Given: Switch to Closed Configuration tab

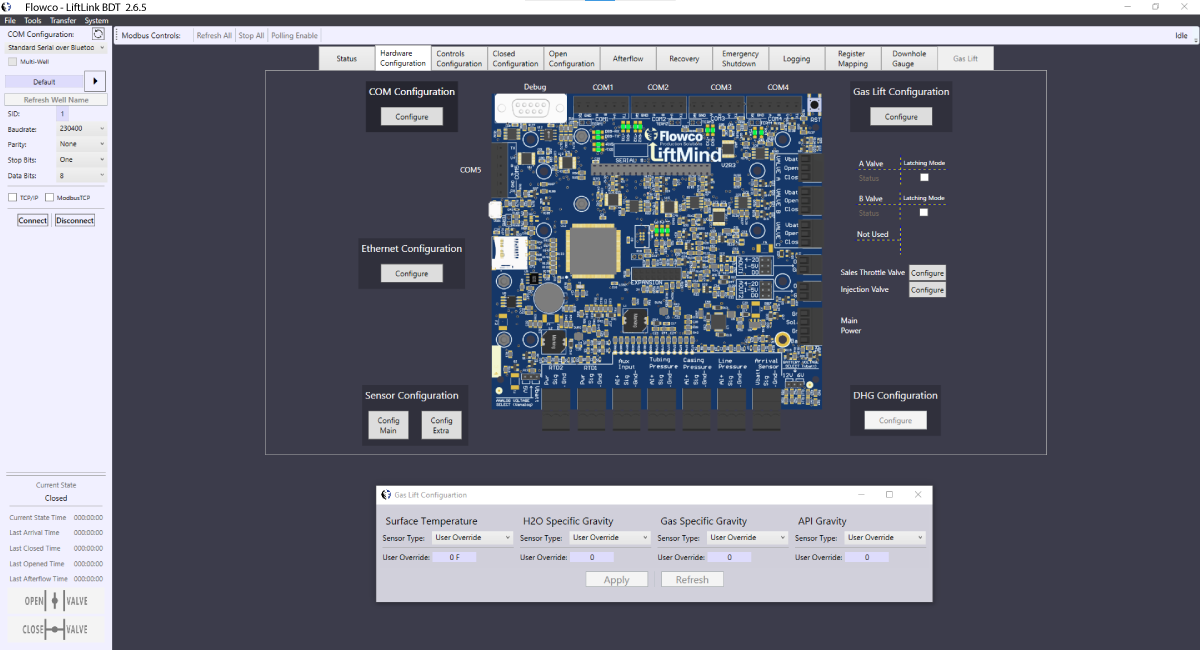Looking at the screenshot, I should tap(516, 59).
